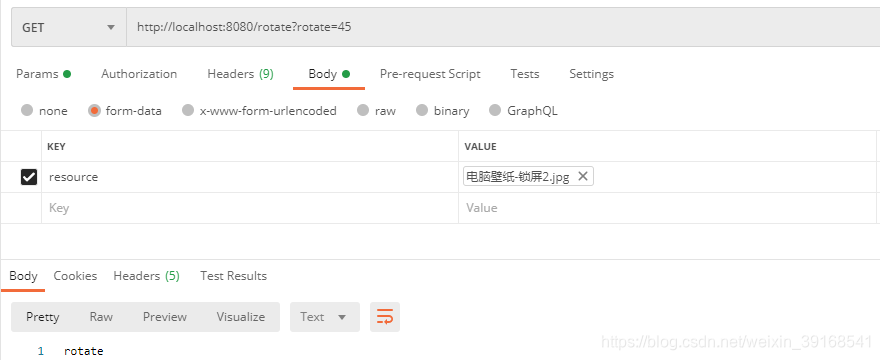Viewport: 880px width, 360px height.
Task: Open the Test Results tab
Action: (x=233, y=276)
